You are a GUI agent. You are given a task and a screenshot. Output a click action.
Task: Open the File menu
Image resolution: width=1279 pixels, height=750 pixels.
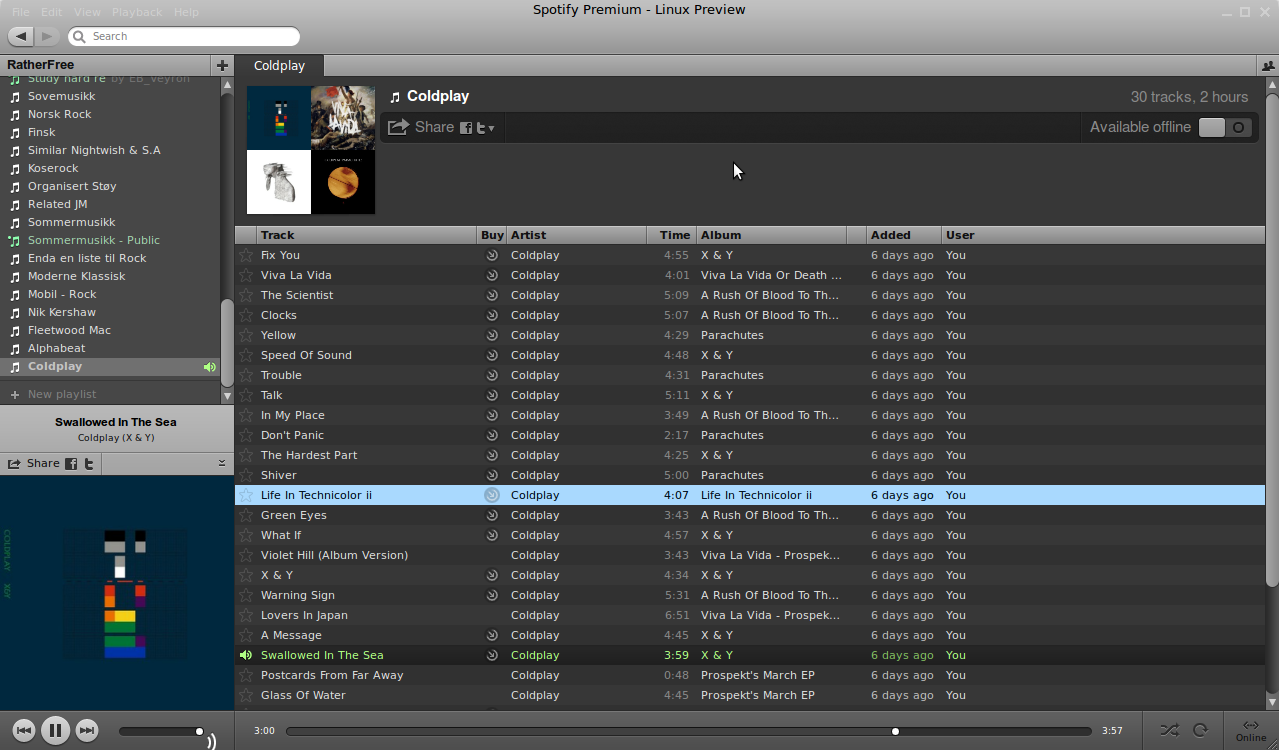tap(20, 12)
